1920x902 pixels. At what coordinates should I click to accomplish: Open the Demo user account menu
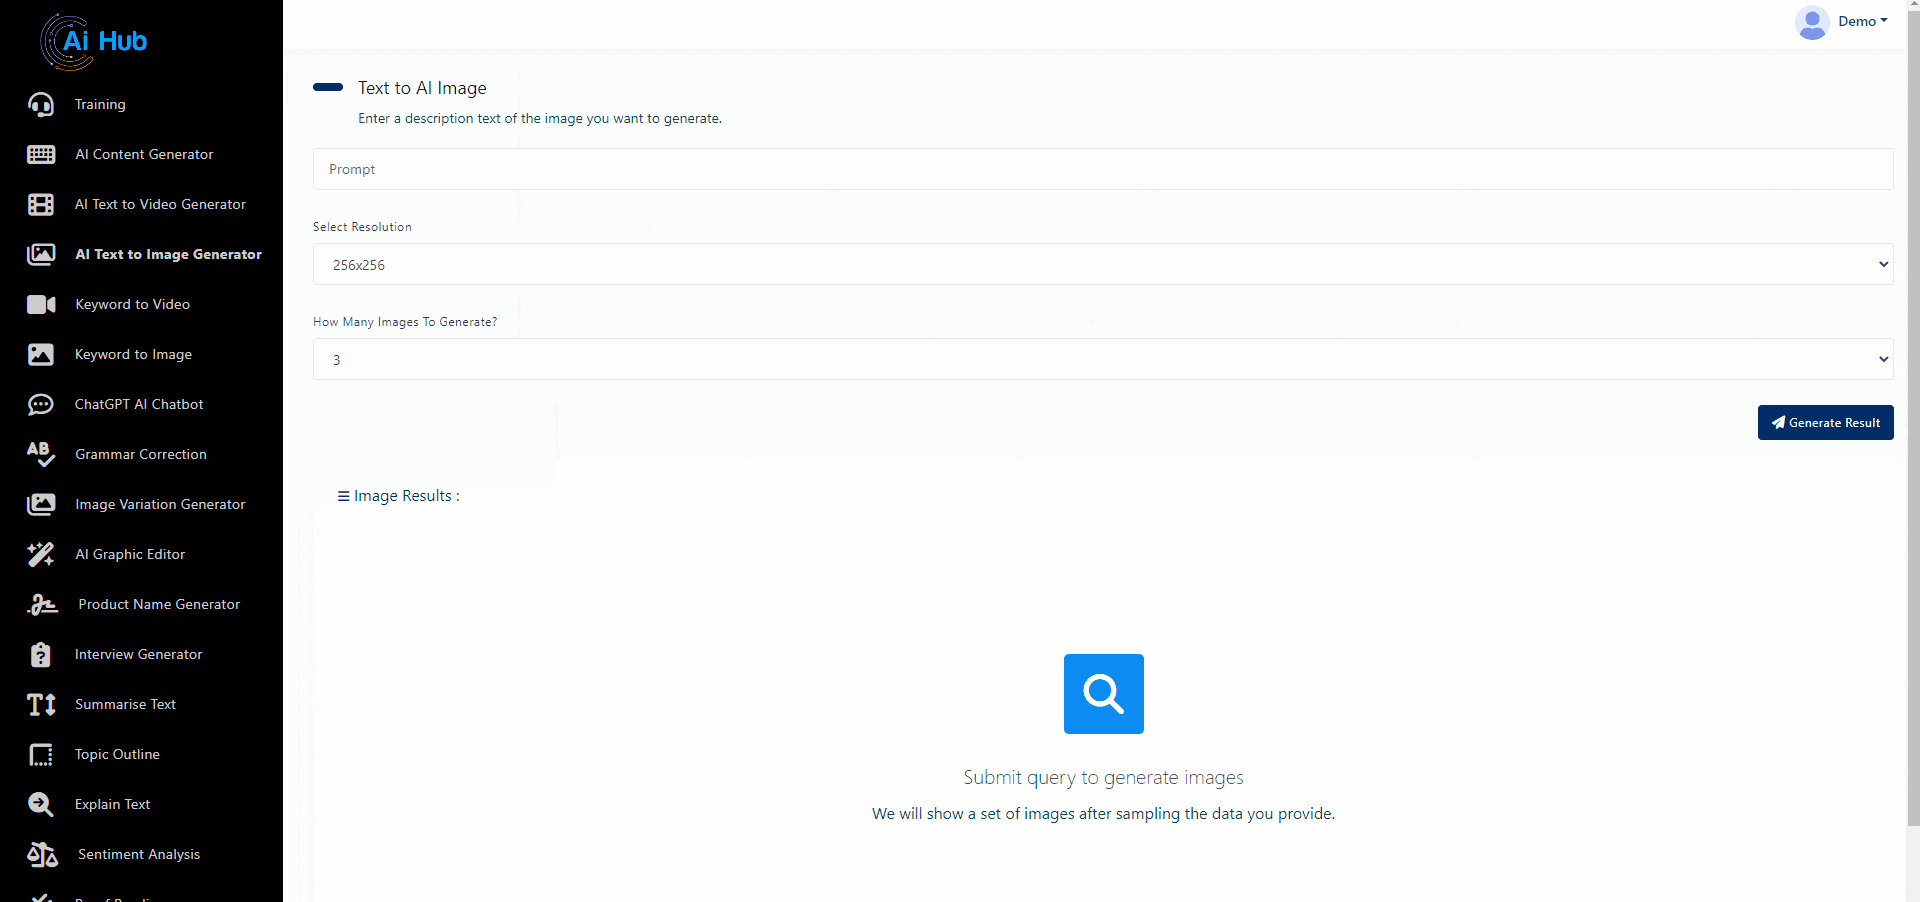click(x=1842, y=21)
